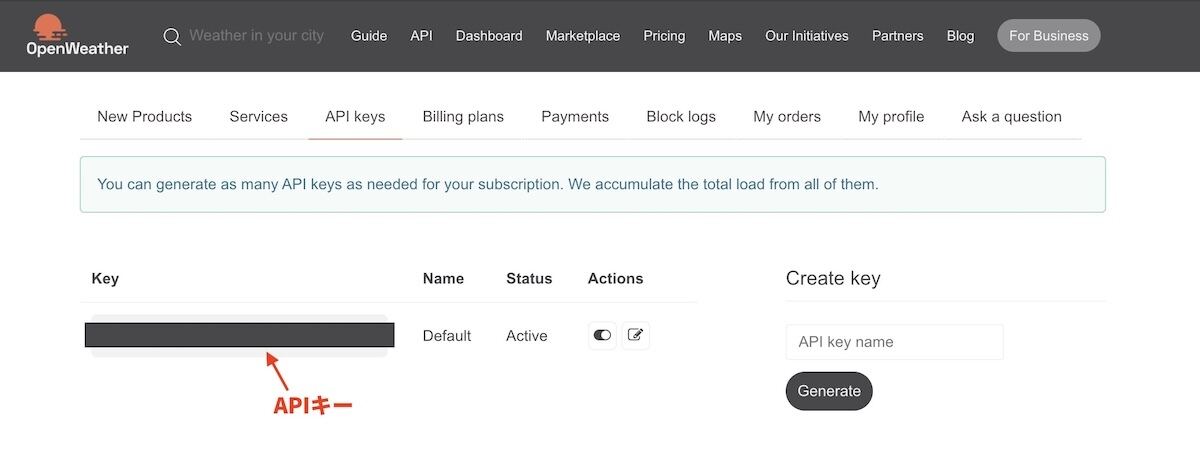The height and width of the screenshot is (467, 1200).
Task: Click the Weather in your city search box
Action: click(257, 35)
